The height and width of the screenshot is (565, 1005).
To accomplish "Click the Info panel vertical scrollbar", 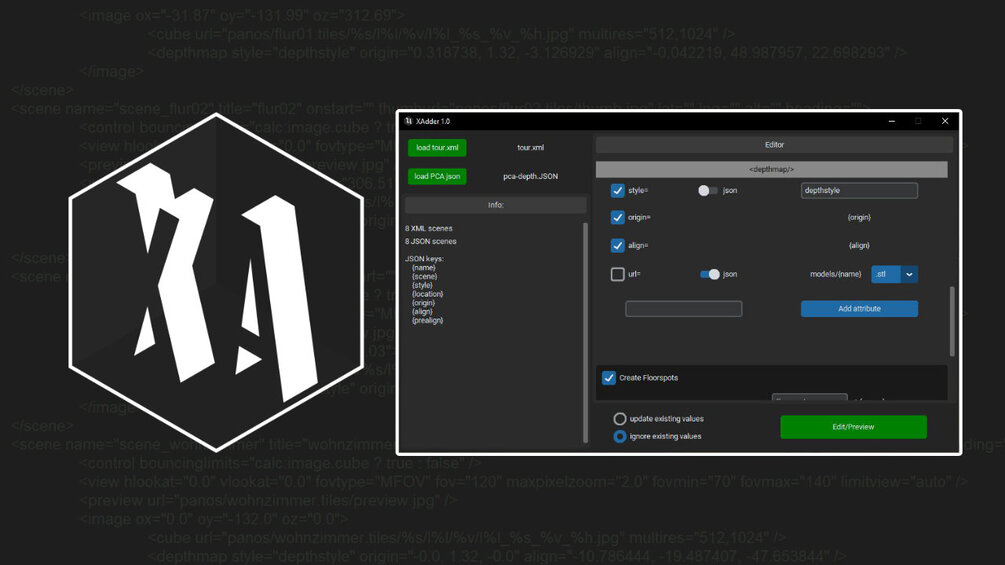I will [x=585, y=332].
